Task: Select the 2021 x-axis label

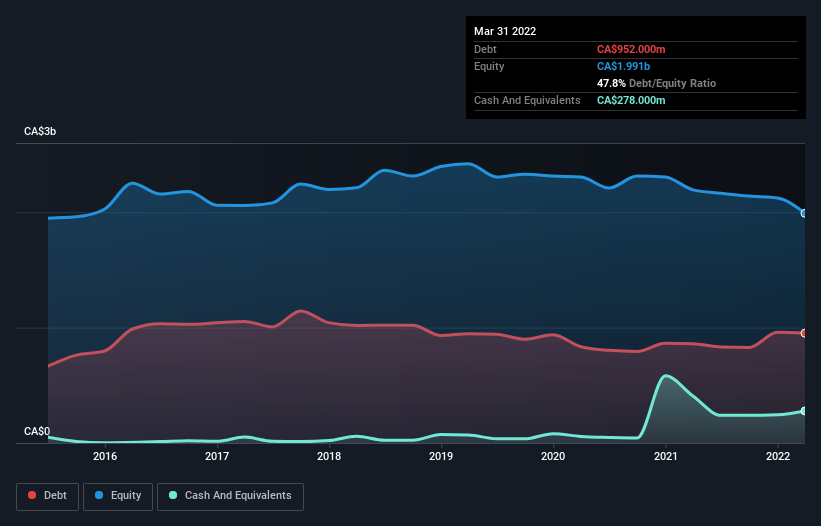Action: [x=665, y=456]
